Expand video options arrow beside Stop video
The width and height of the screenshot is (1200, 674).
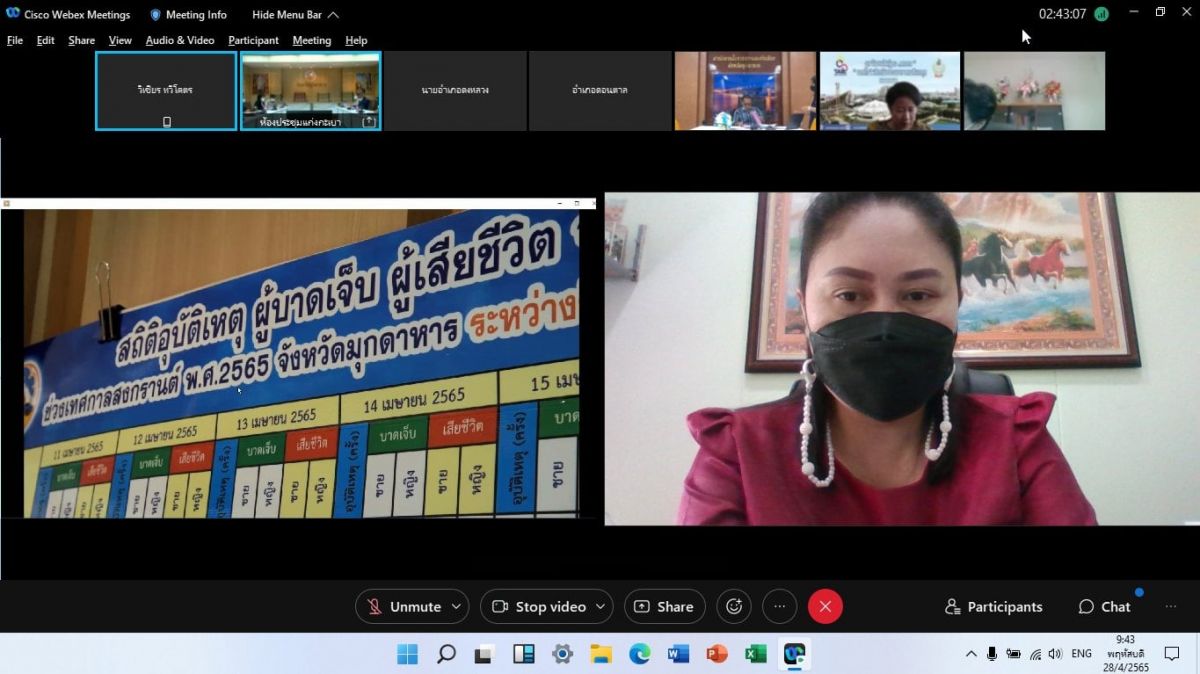click(x=600, y=606)
